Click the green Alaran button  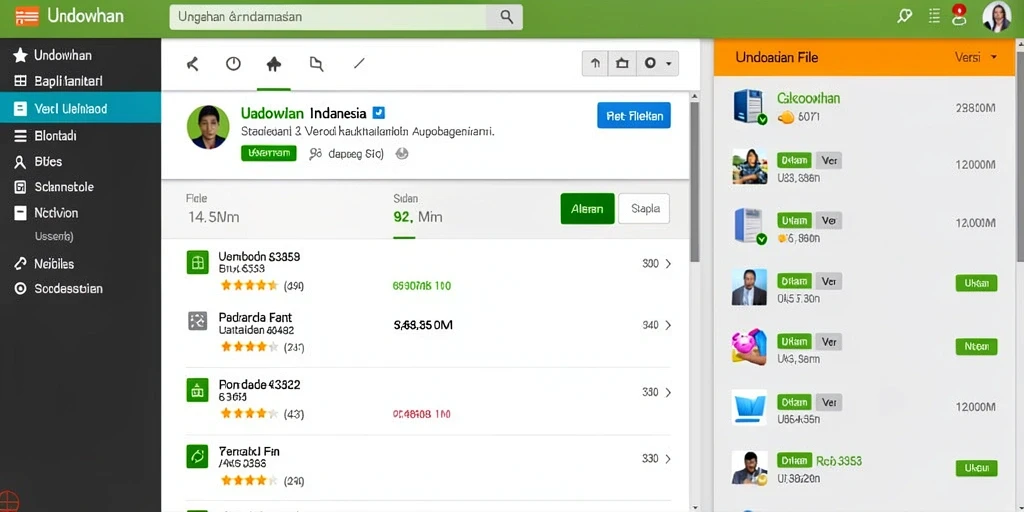click(587, 209)
